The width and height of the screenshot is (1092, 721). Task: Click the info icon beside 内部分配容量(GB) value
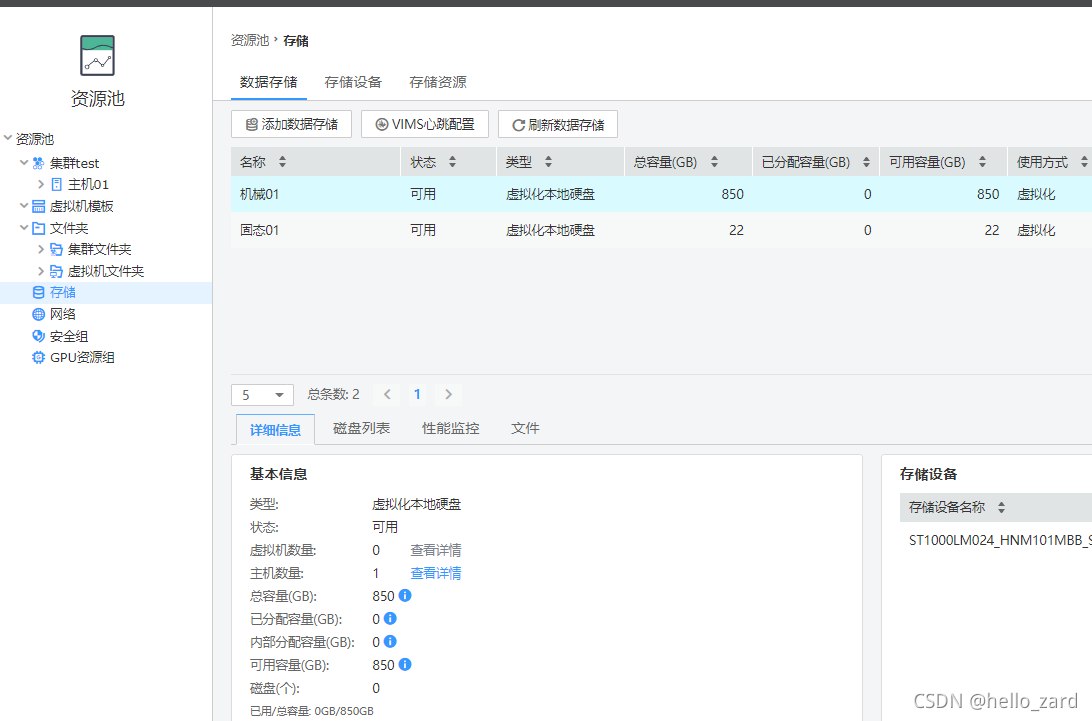coord(390,642)
